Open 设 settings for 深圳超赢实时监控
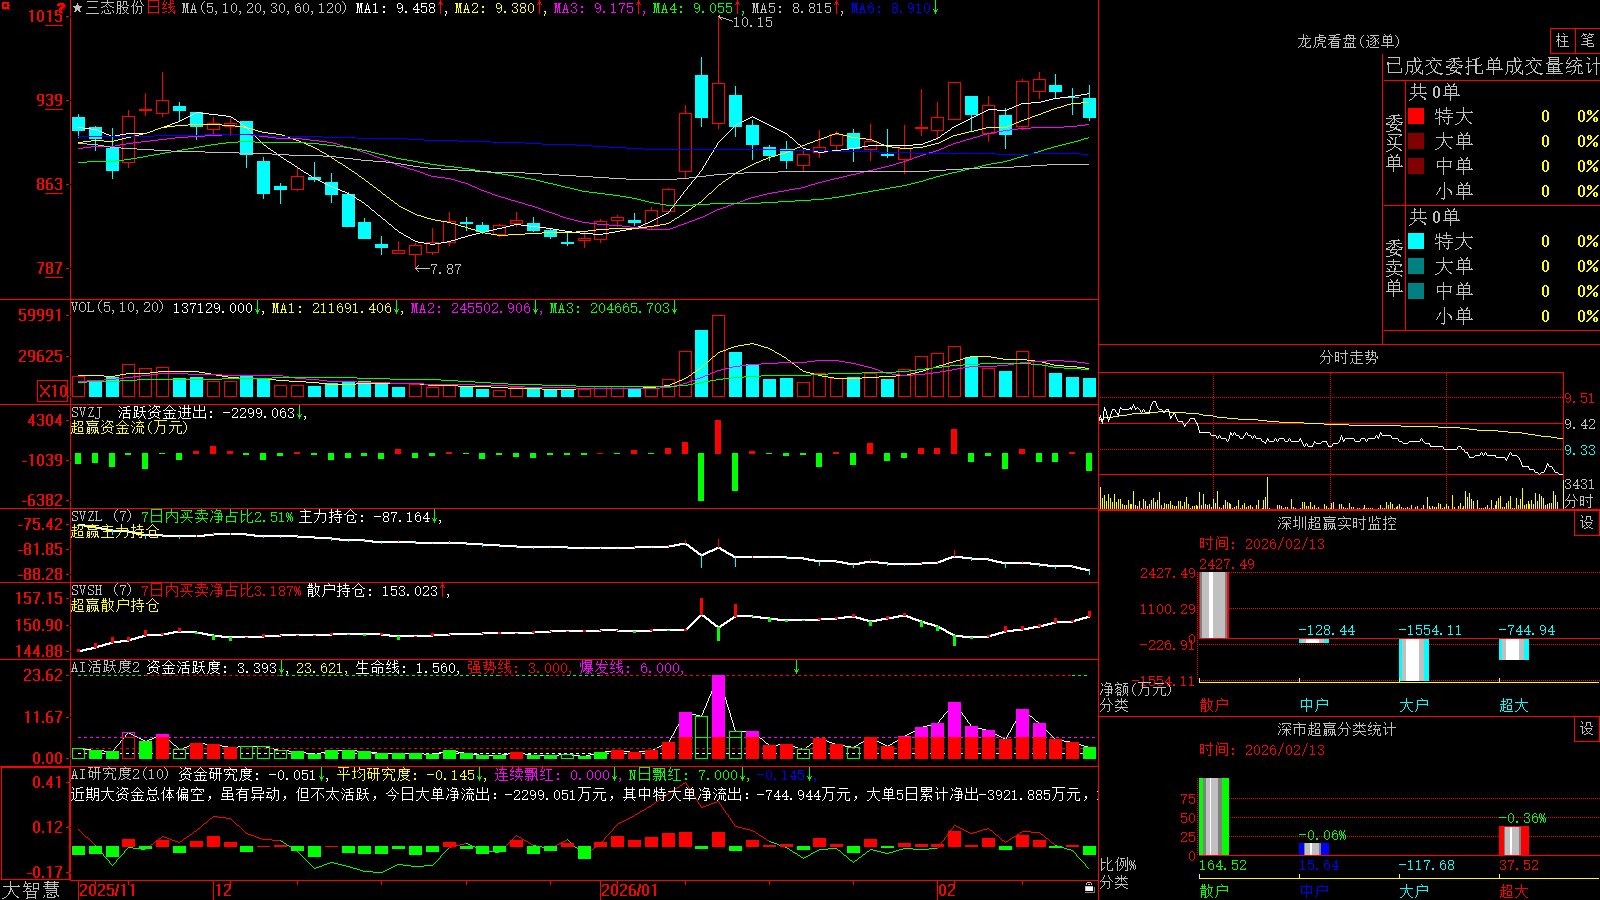Viewport: 1600px width, 900px height. point(1587,523)
